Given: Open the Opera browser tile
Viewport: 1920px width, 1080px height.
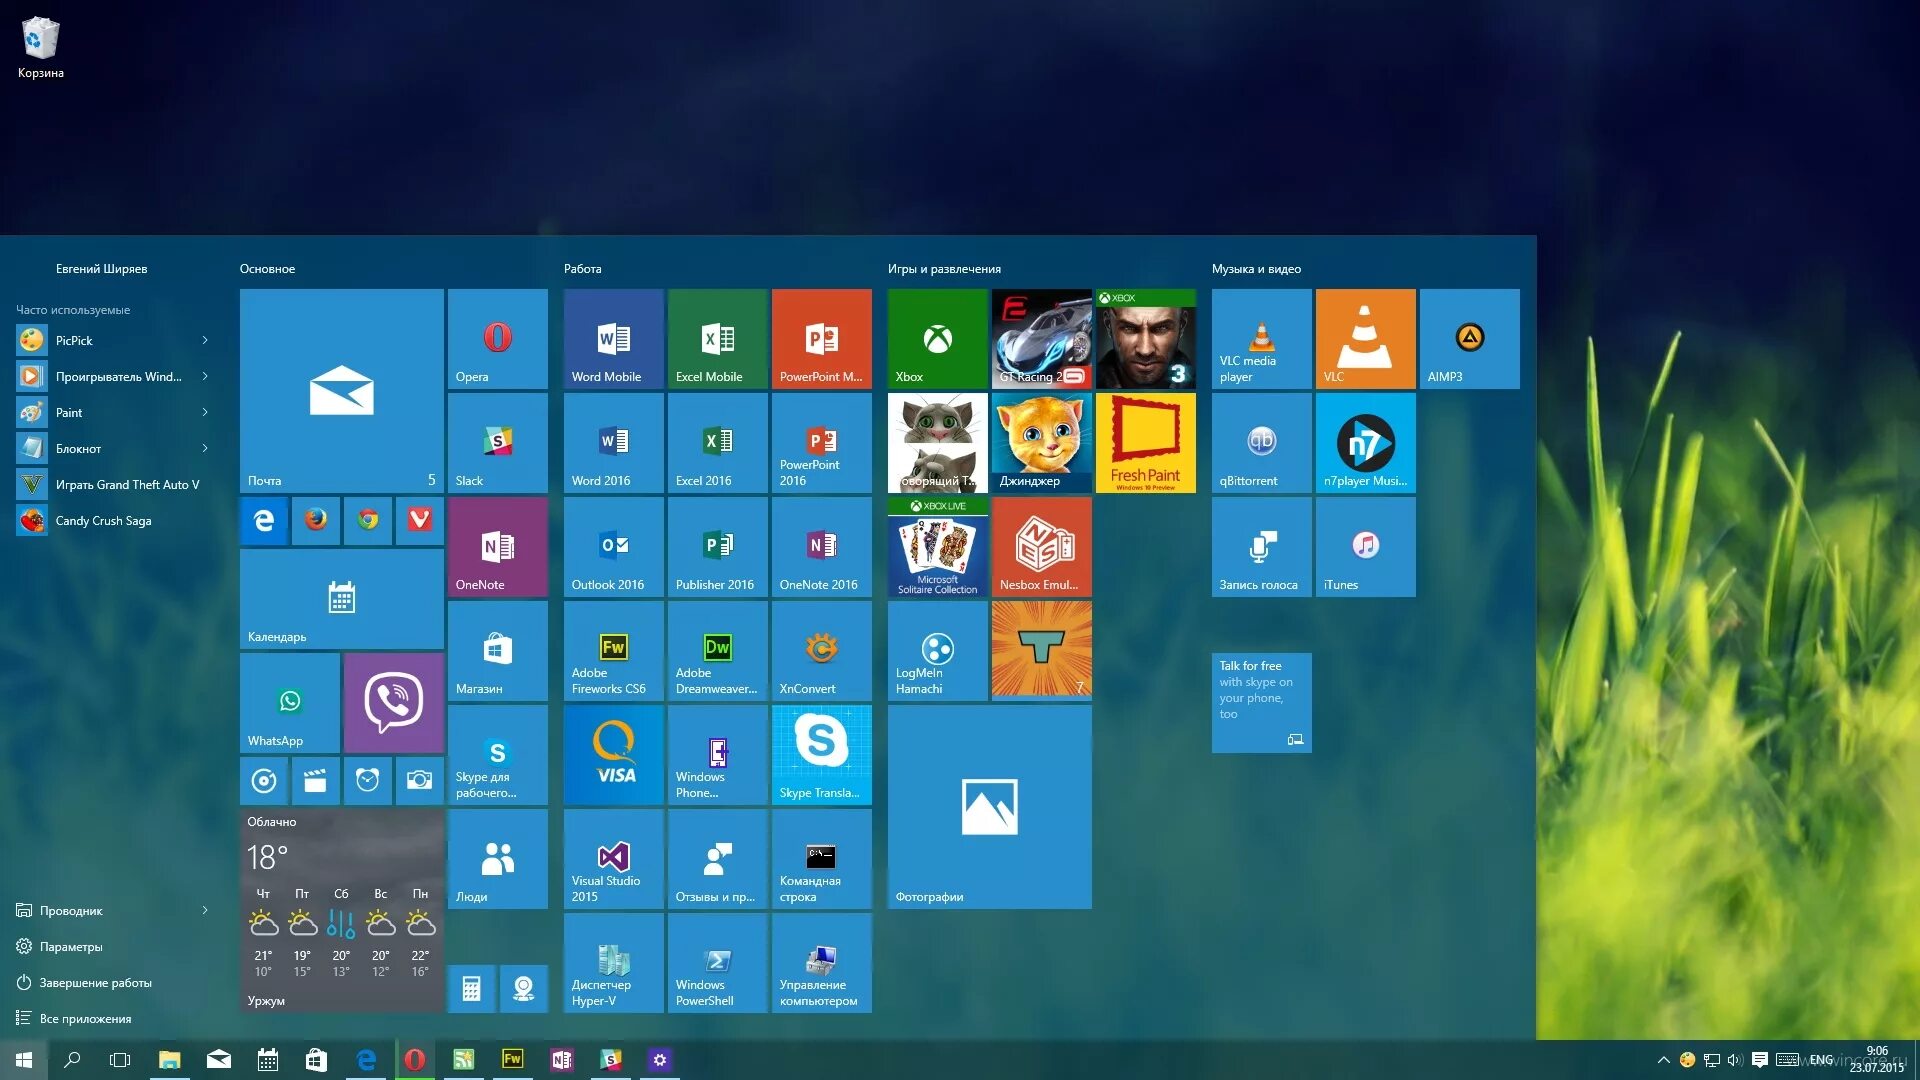Looking at the screenshot, I should [498, 339].
